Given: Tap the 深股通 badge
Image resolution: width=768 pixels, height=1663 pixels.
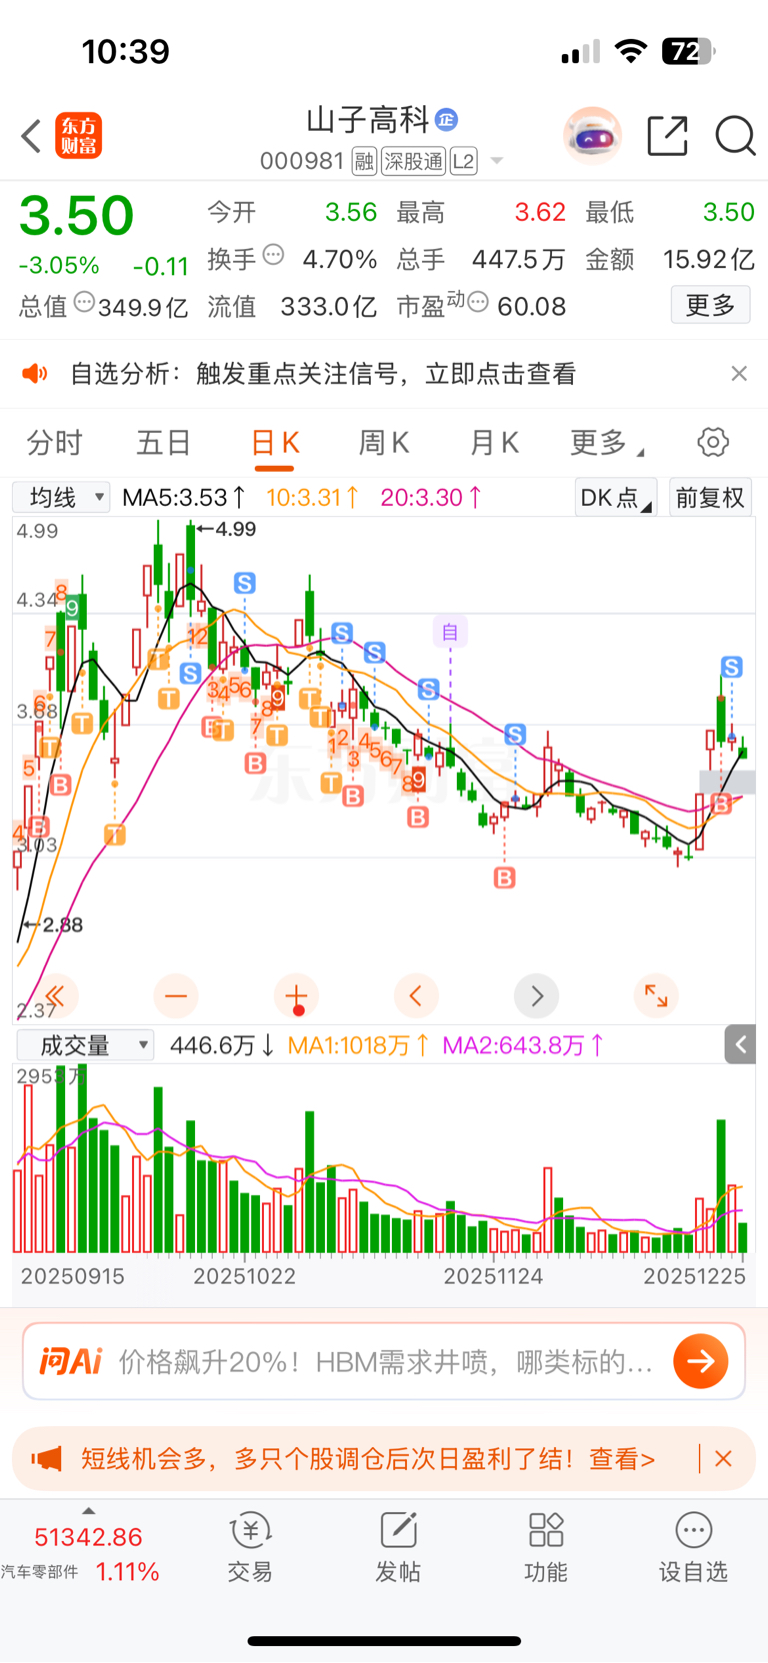Looking at the screenshot, I should pos(414,162).
